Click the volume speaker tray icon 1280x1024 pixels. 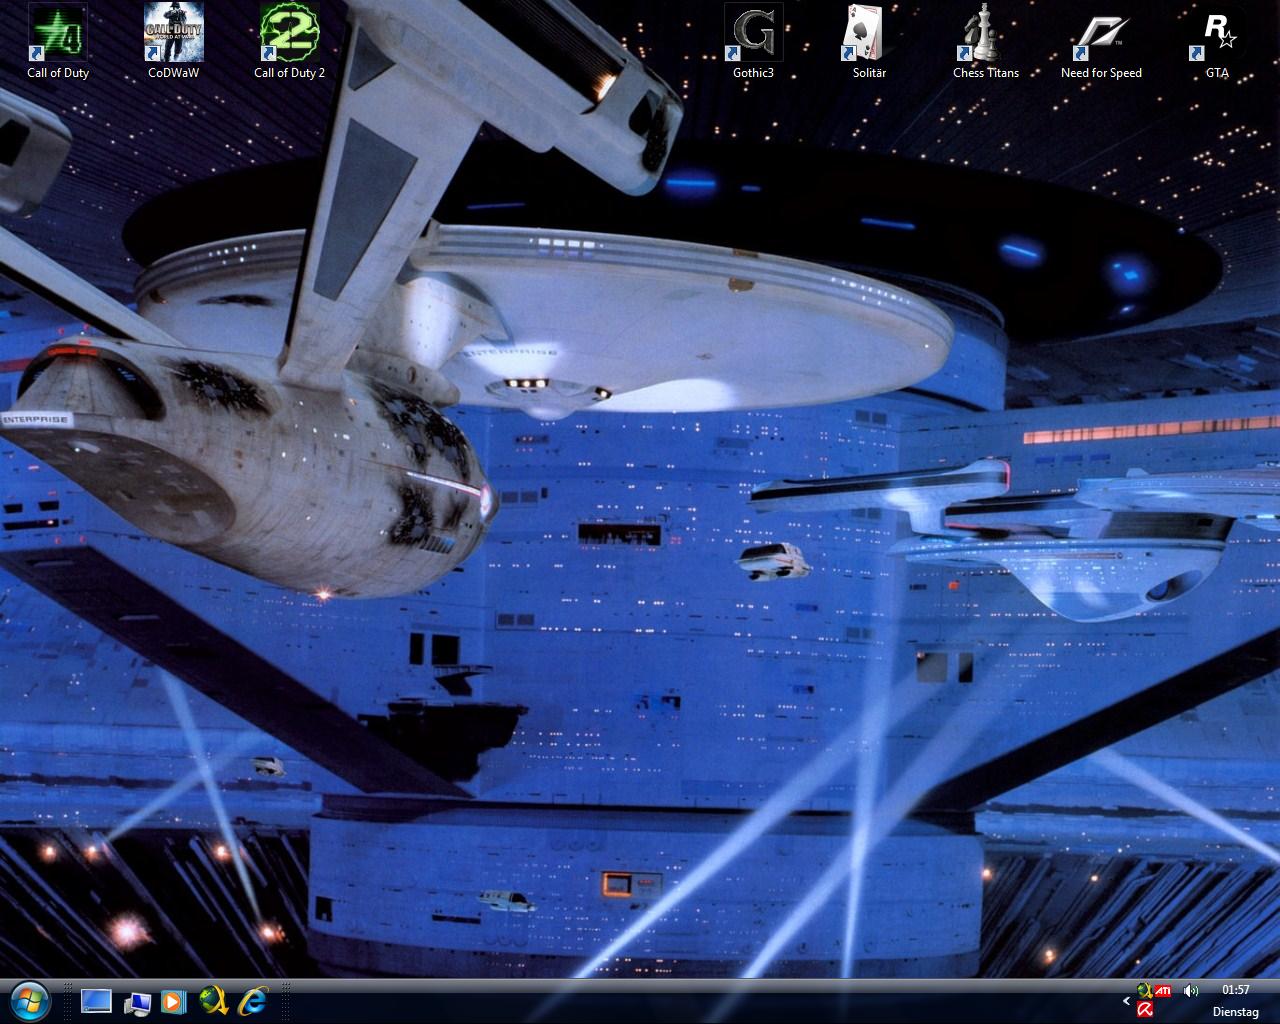(x=1190, y=991)
